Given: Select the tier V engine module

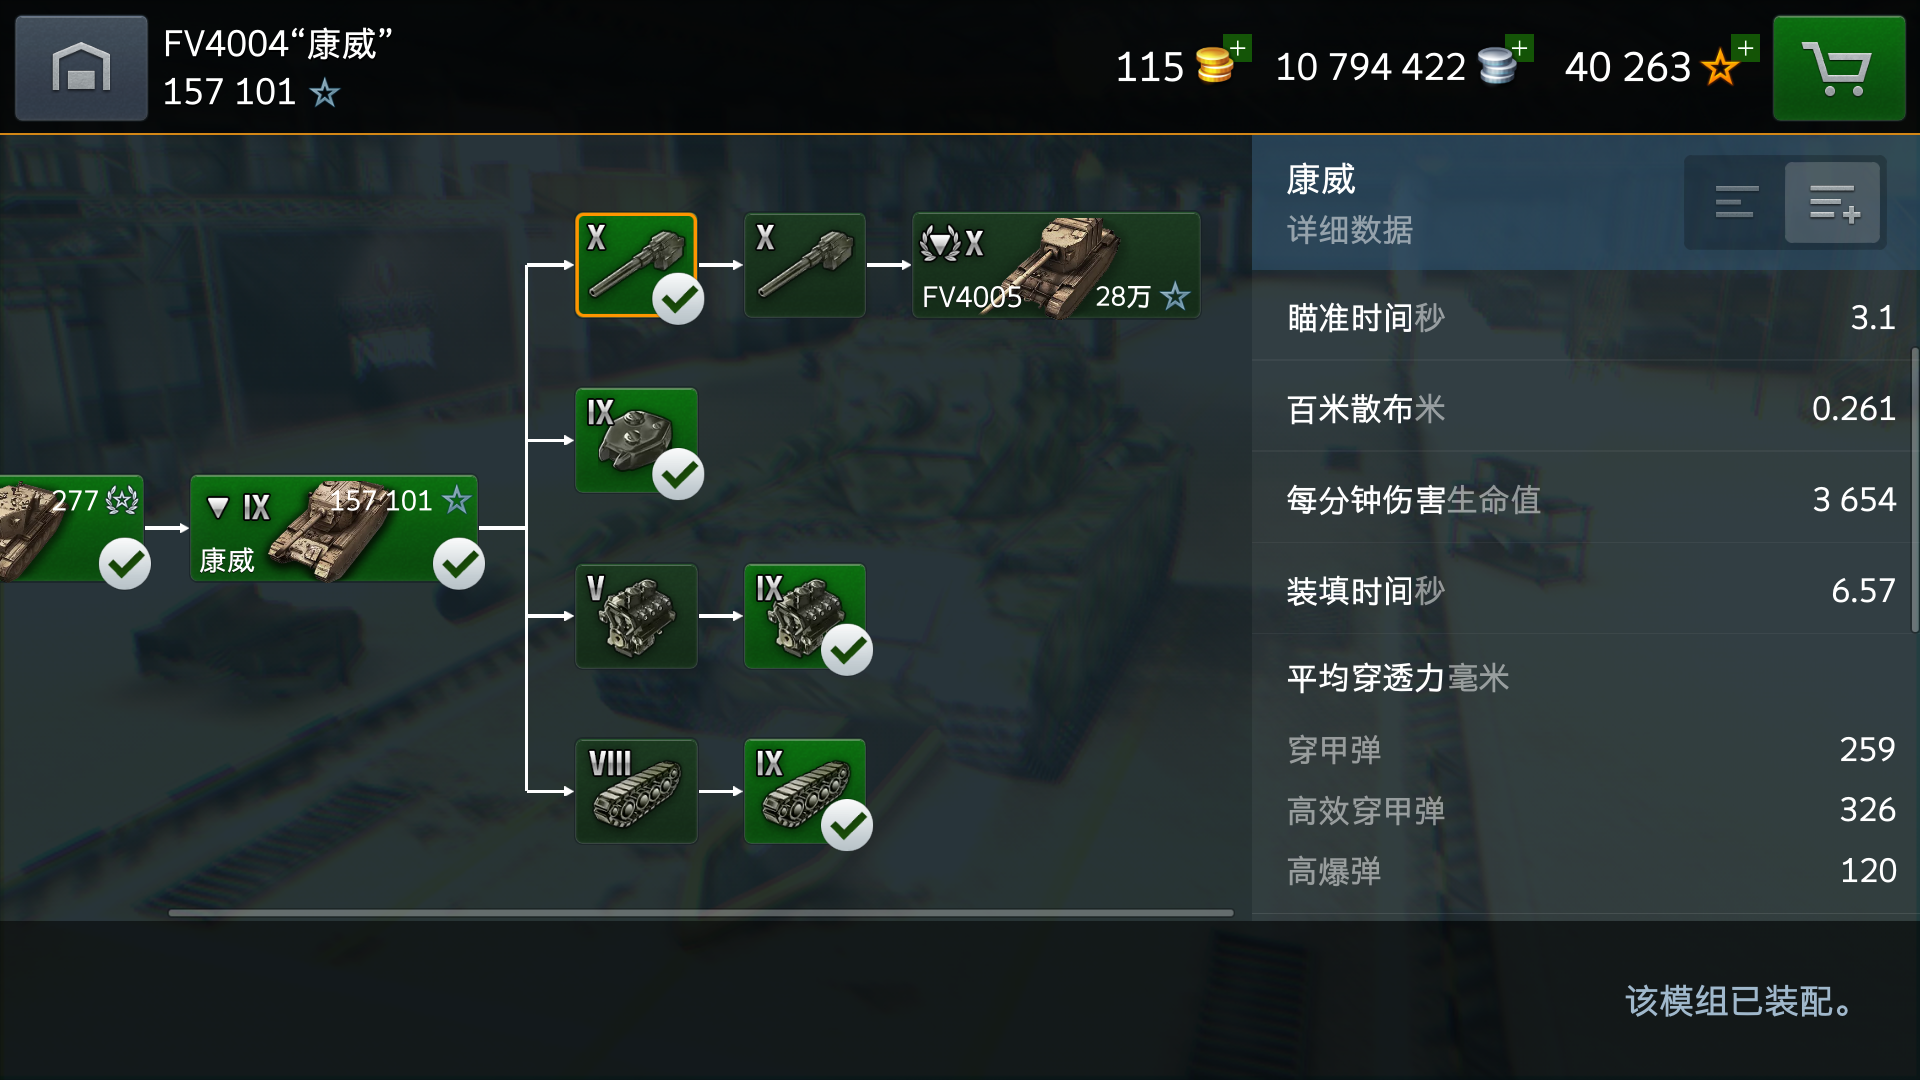Looking at the screenshot, I should tap(636, 616).
